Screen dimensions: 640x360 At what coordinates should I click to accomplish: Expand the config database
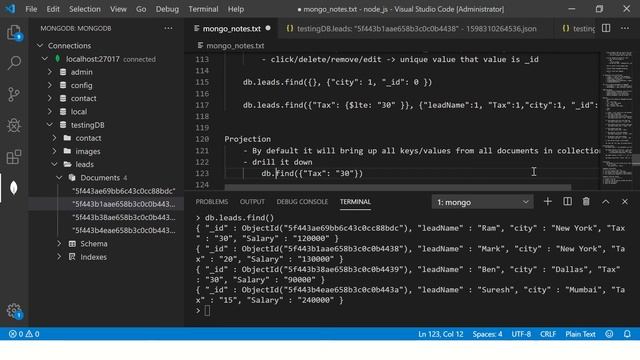[50, 85]
